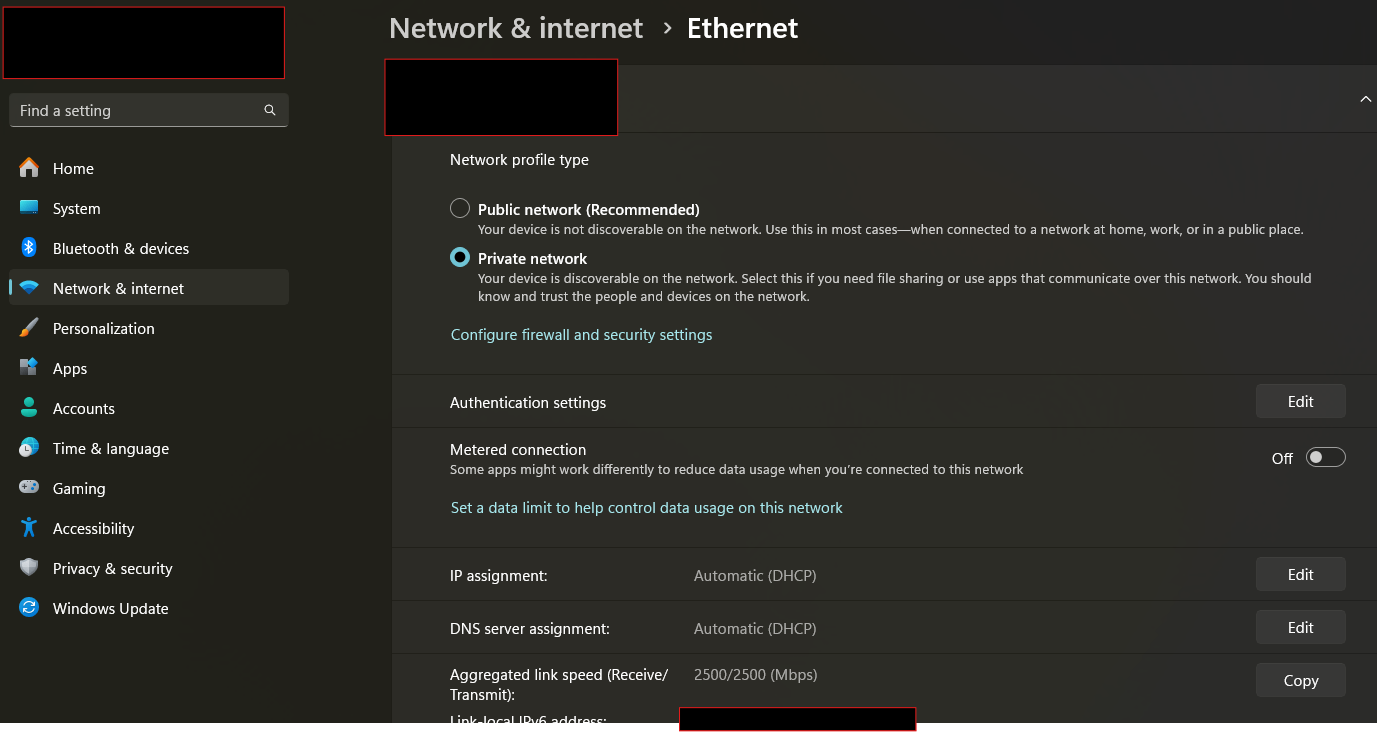Click the Find a setting field

[x=135, y=110]
